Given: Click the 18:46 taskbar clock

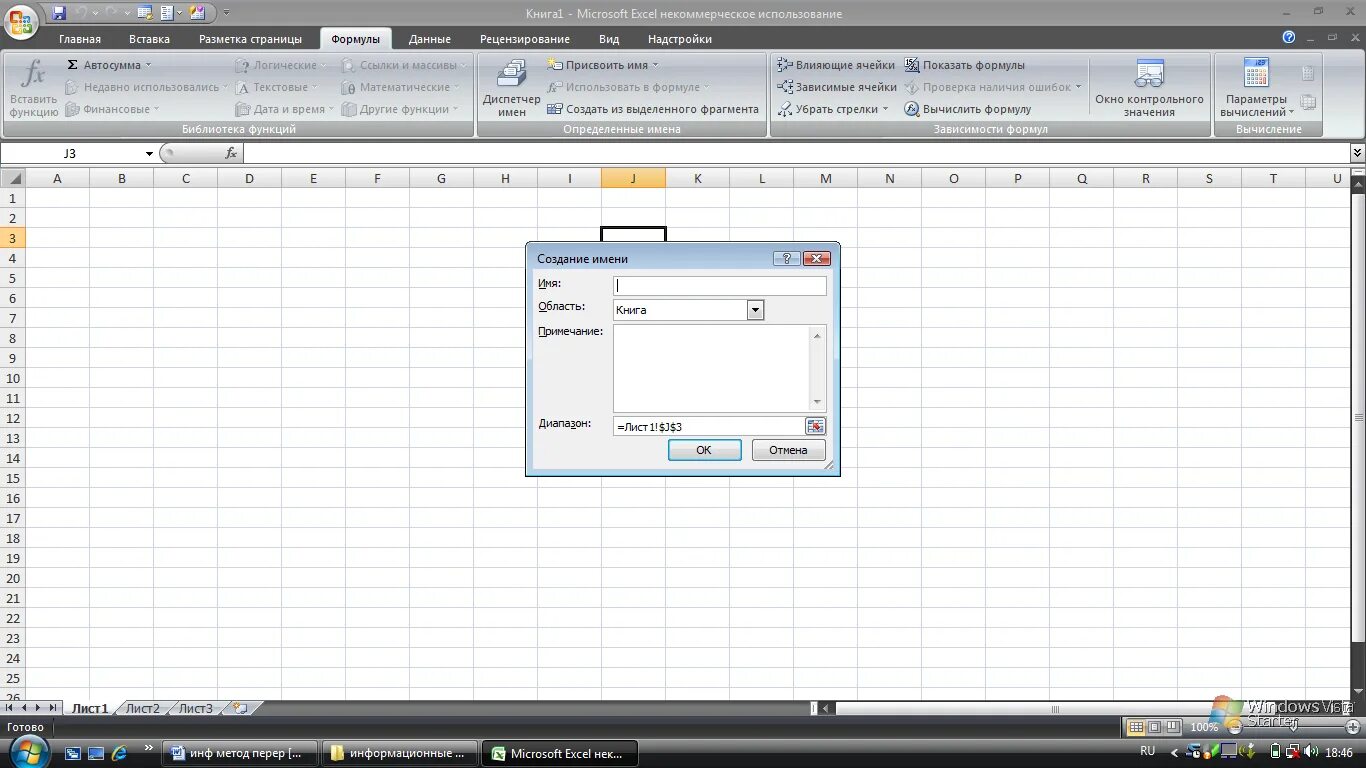Looking at the screenshot, I should point(1338,751).
